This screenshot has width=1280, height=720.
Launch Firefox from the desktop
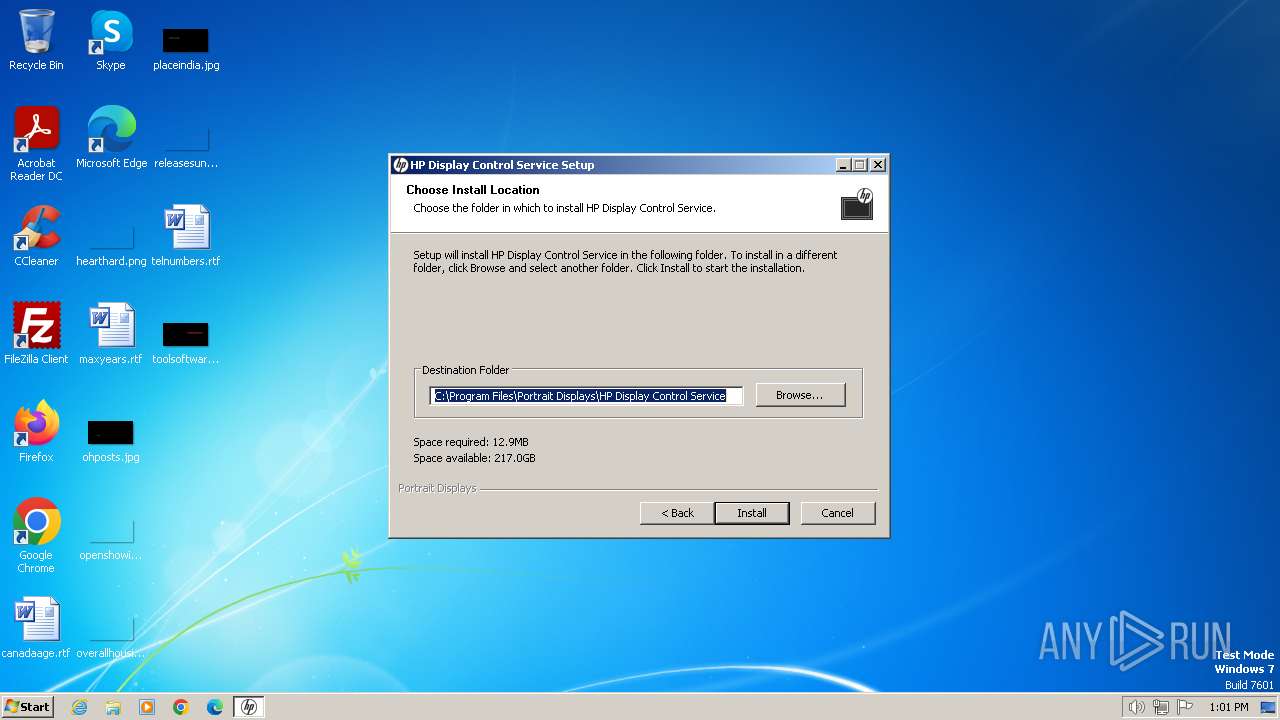pos(36,431)
